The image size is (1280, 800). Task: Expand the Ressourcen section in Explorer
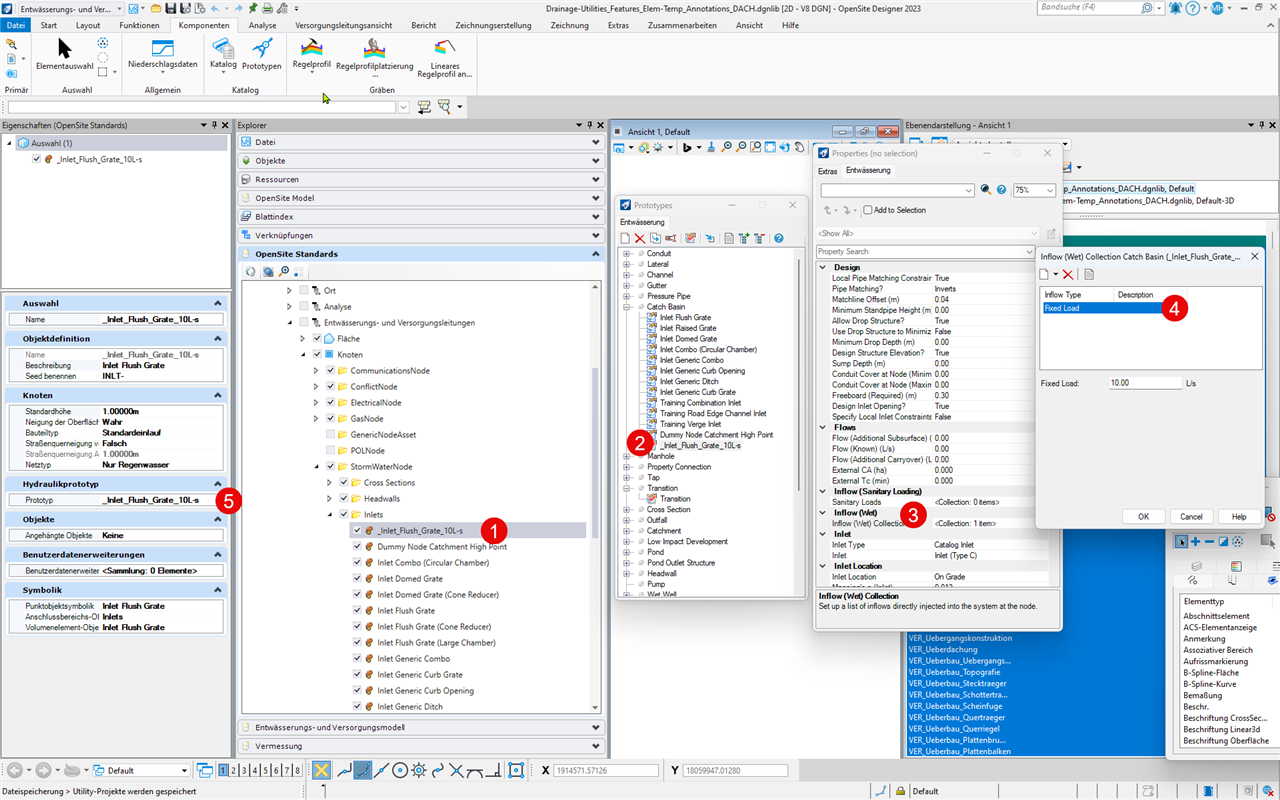pyautogui.click(x=597, y=179)
